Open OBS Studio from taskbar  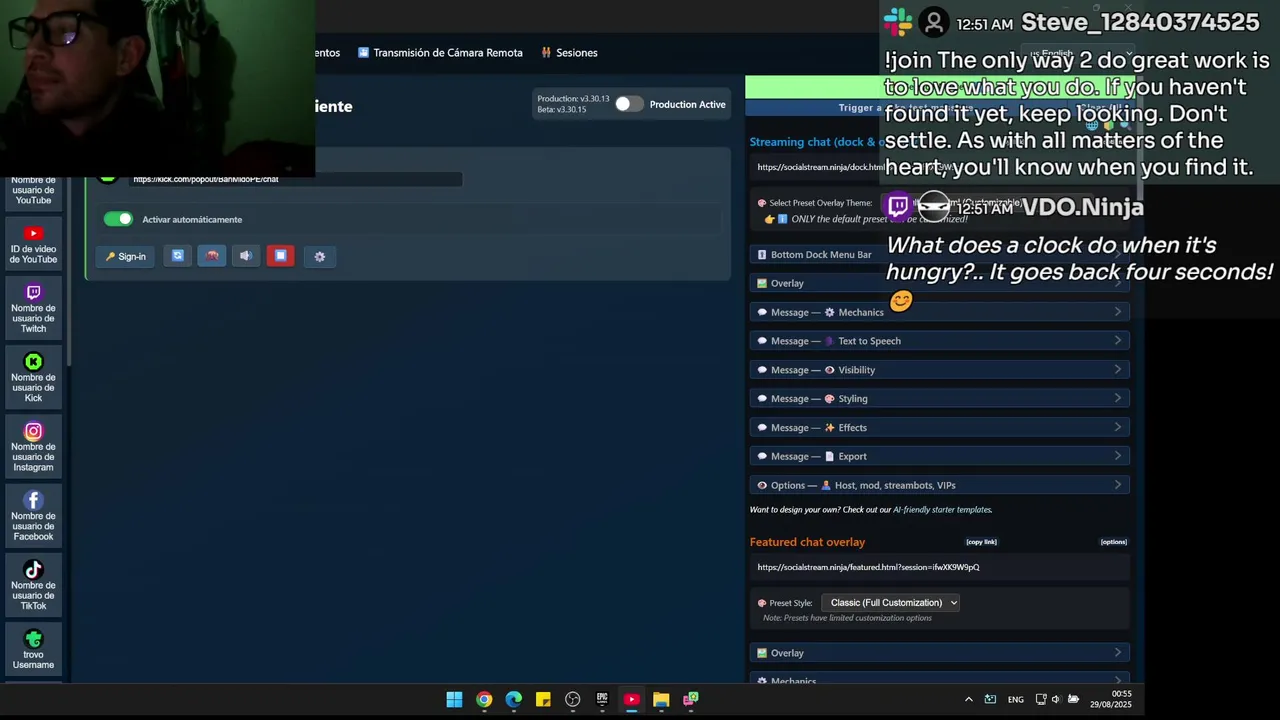(572, 699)
